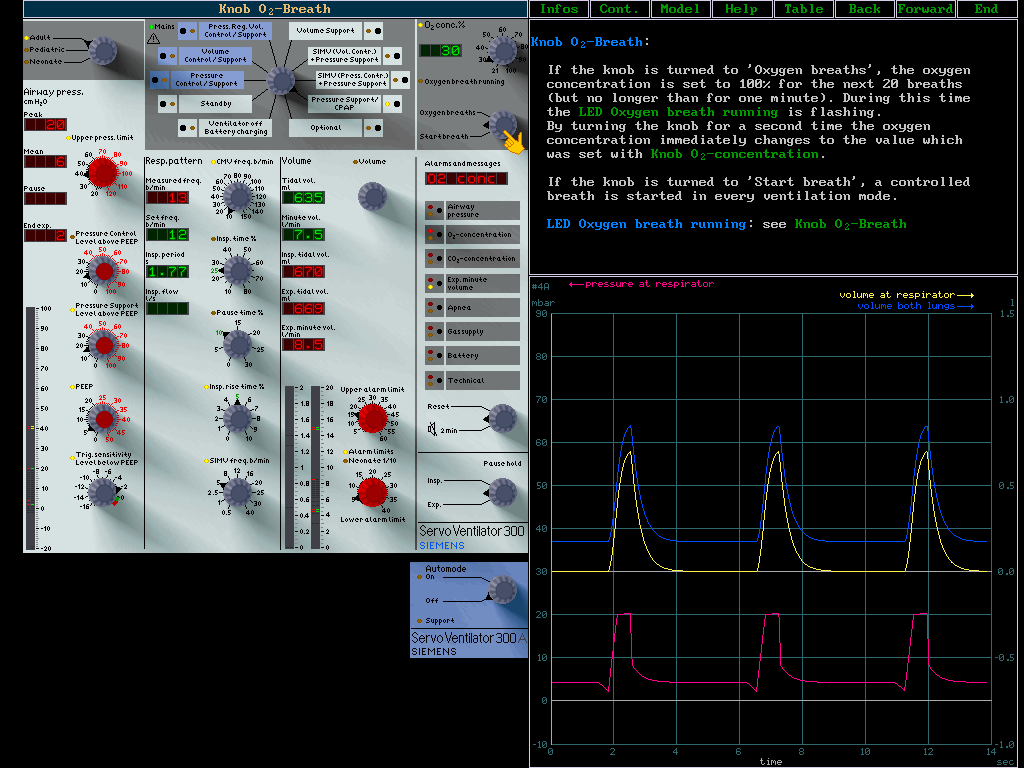The image size is (1024, 768).
Task: Select the Volume Support mode
Action: click(326, 32)
